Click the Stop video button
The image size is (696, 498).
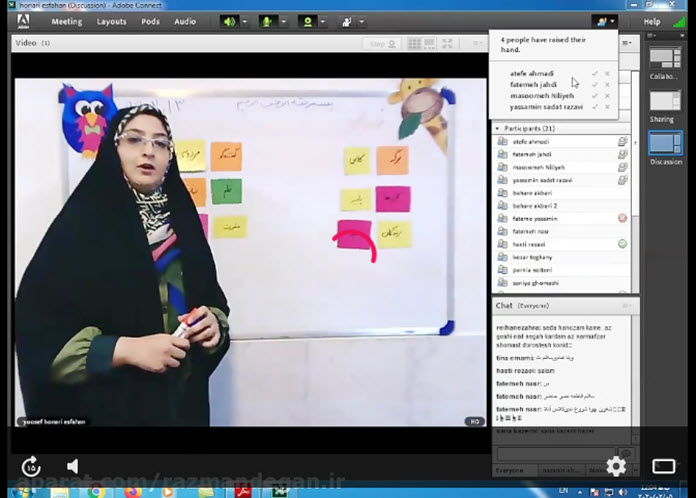click(x=382, y=43)
